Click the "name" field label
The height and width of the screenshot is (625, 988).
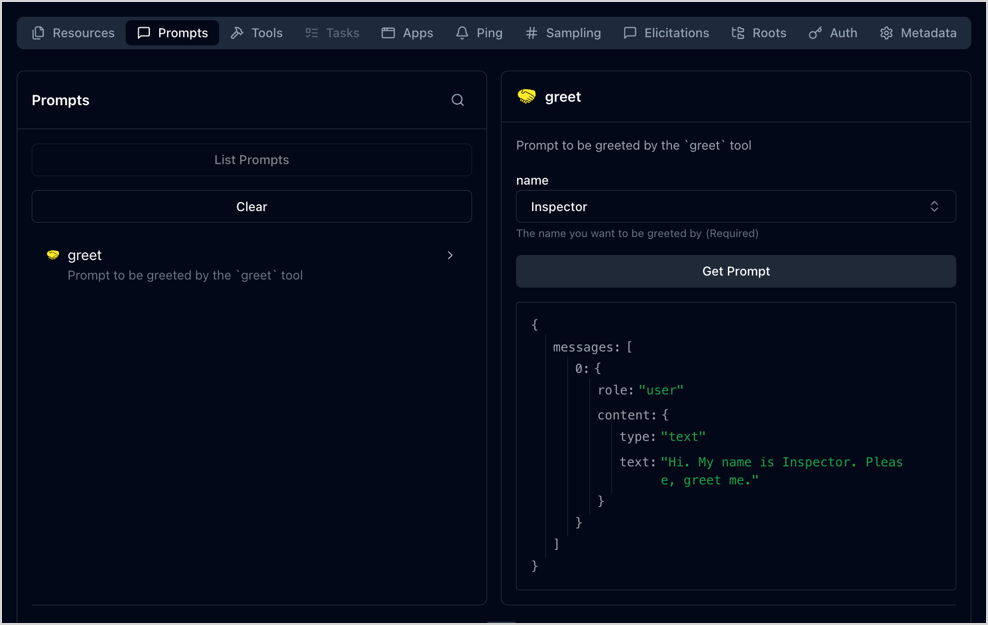tap(532, 180)
